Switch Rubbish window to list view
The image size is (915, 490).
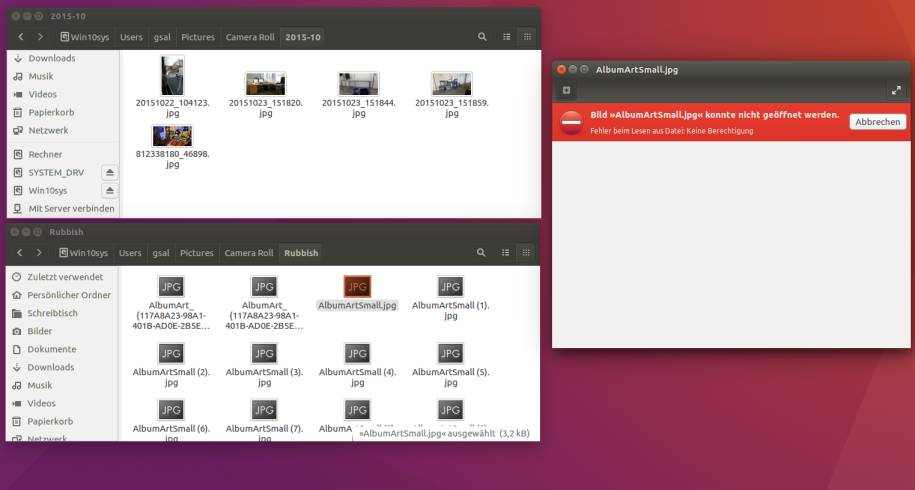(x=507, y=253)
